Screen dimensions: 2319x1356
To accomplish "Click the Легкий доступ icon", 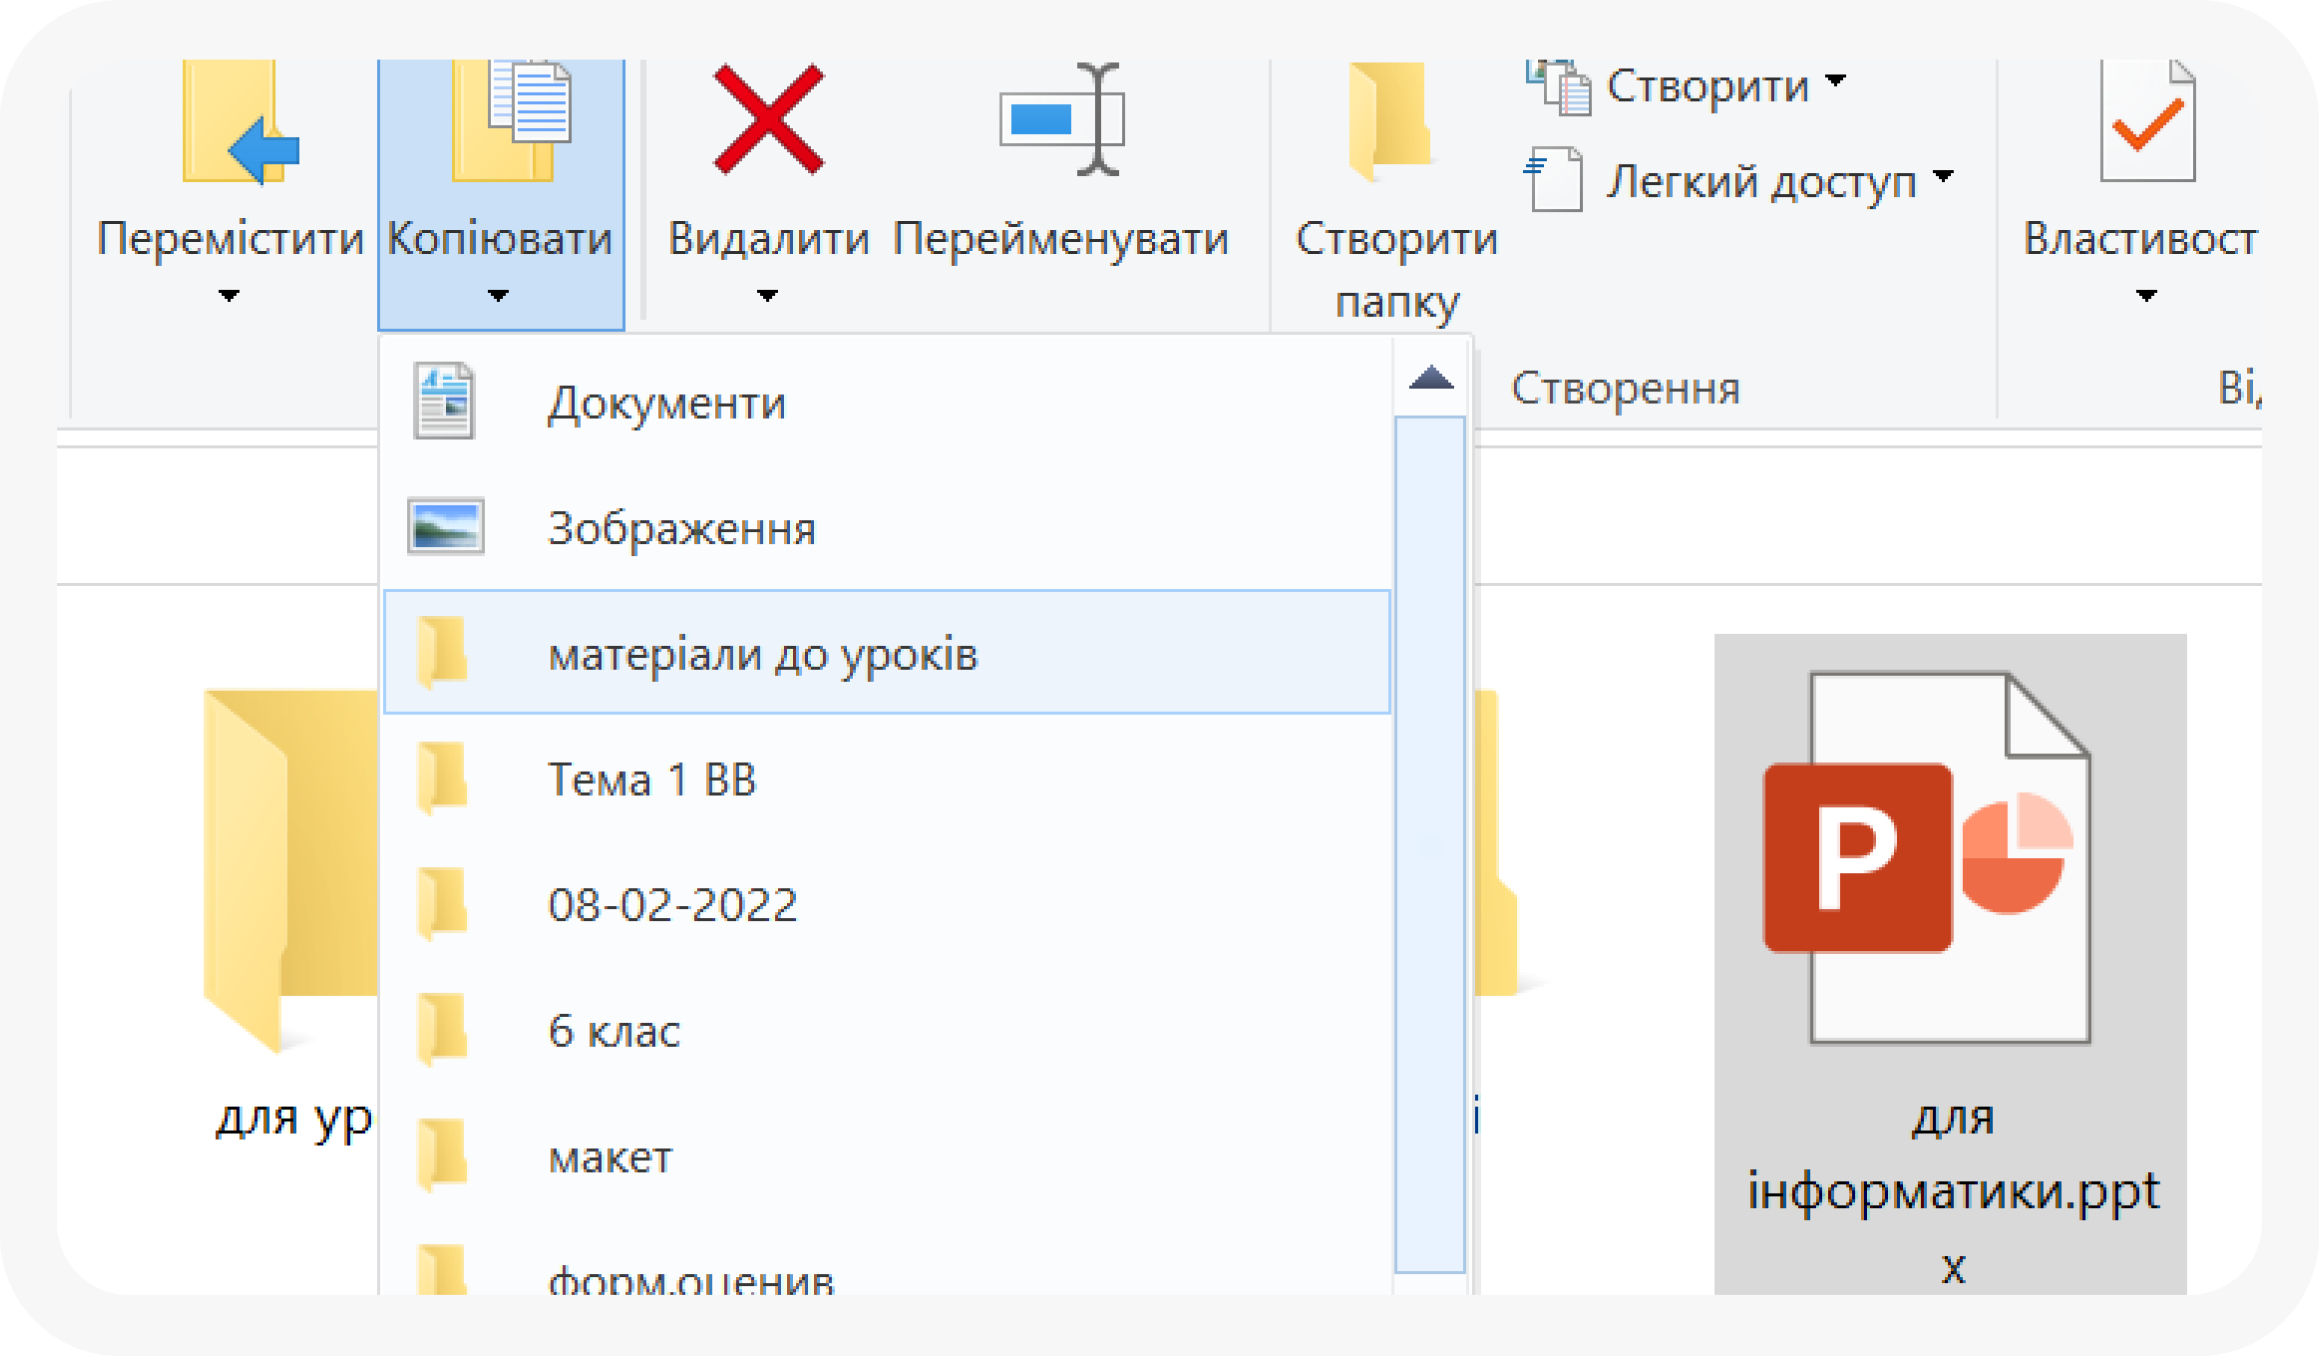I will [x=1555, y=180].
